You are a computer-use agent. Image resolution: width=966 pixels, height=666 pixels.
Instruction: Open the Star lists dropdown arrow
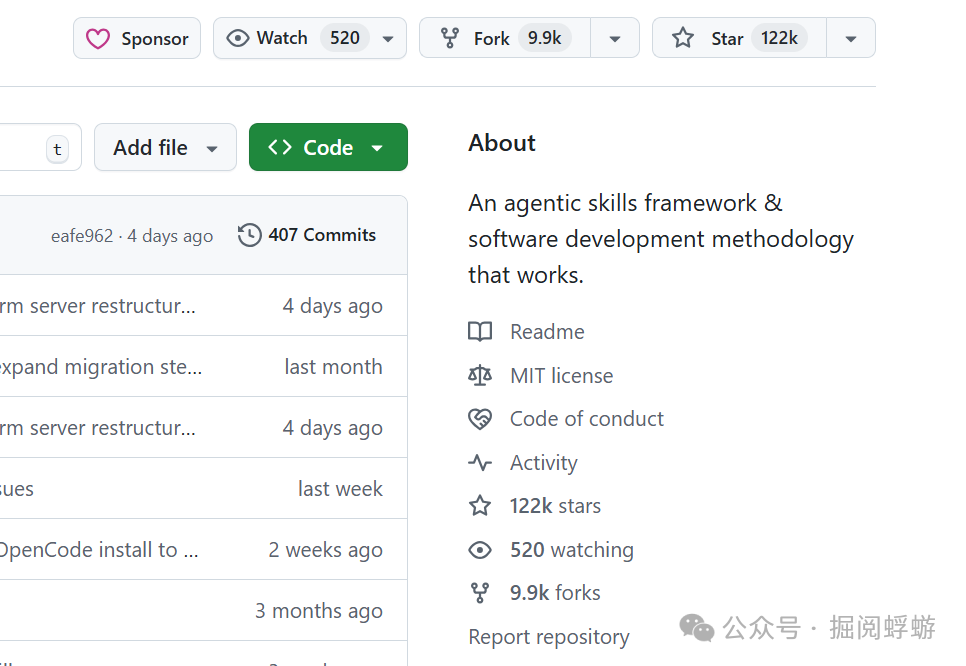[x=851, y=39]
